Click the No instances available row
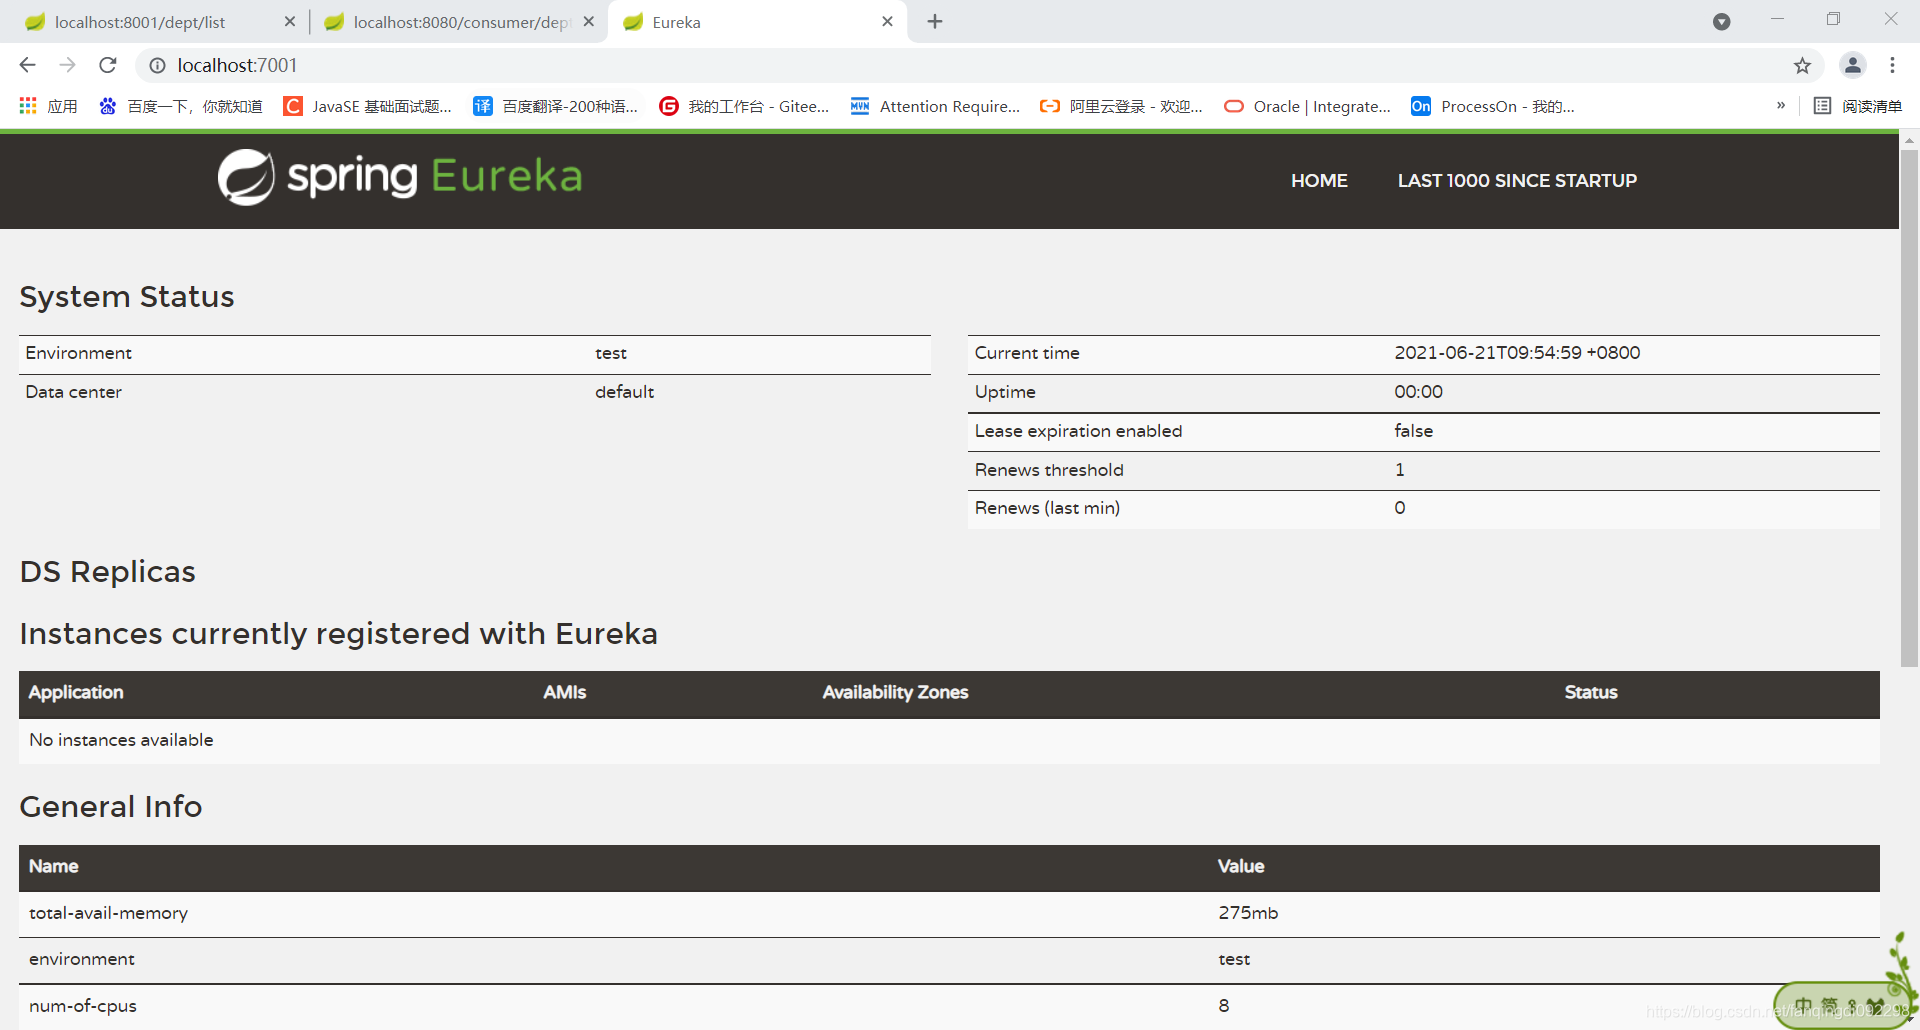 (x=949, y=741)
